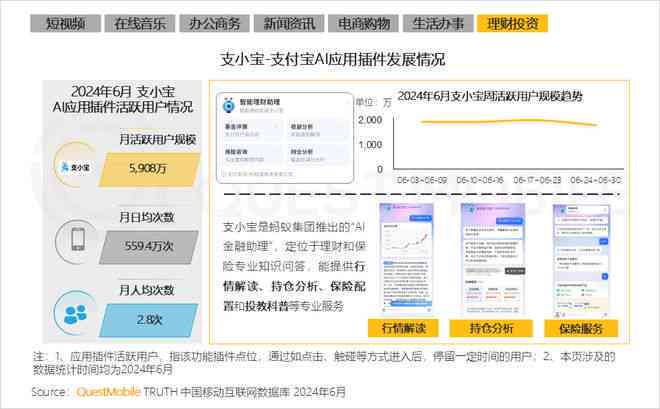Click the 智能理财助理 robot avatar icon
This screenshot has height=409, width=660.
229,105
